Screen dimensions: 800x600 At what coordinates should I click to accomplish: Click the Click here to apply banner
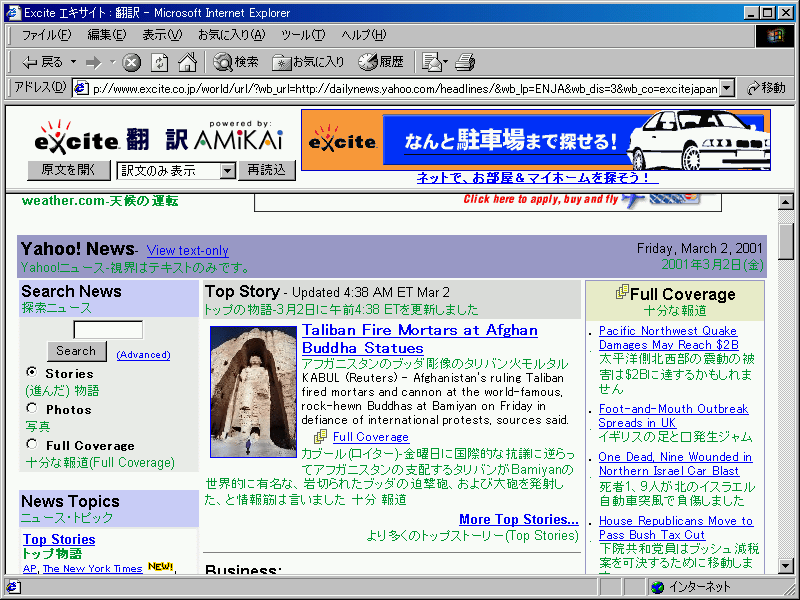coord(488,202)
